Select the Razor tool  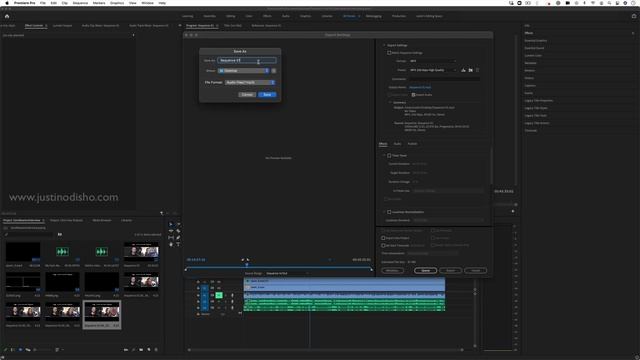coord(178,231)
